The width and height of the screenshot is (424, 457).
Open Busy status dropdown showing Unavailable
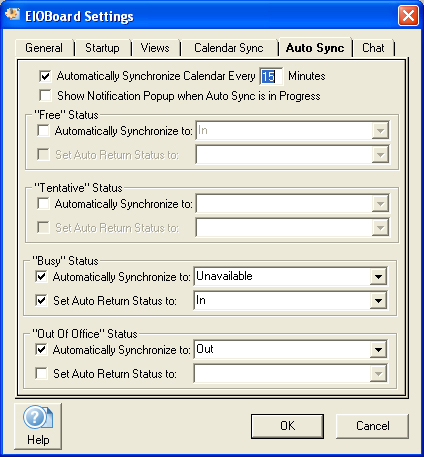378,277
